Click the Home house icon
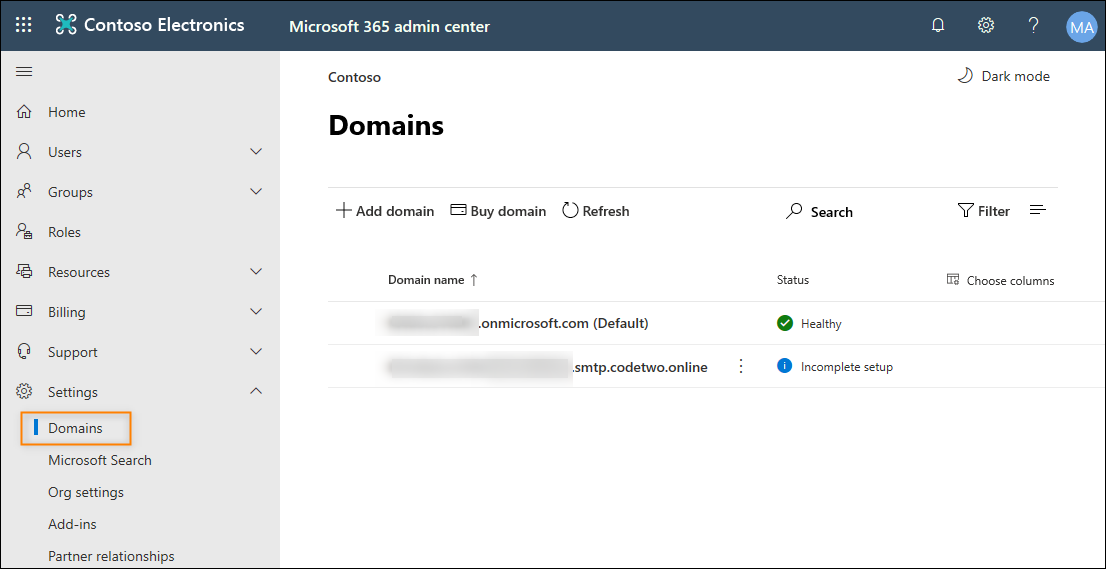This screenshot has width=1106, height=569. (x=25, y=112)
